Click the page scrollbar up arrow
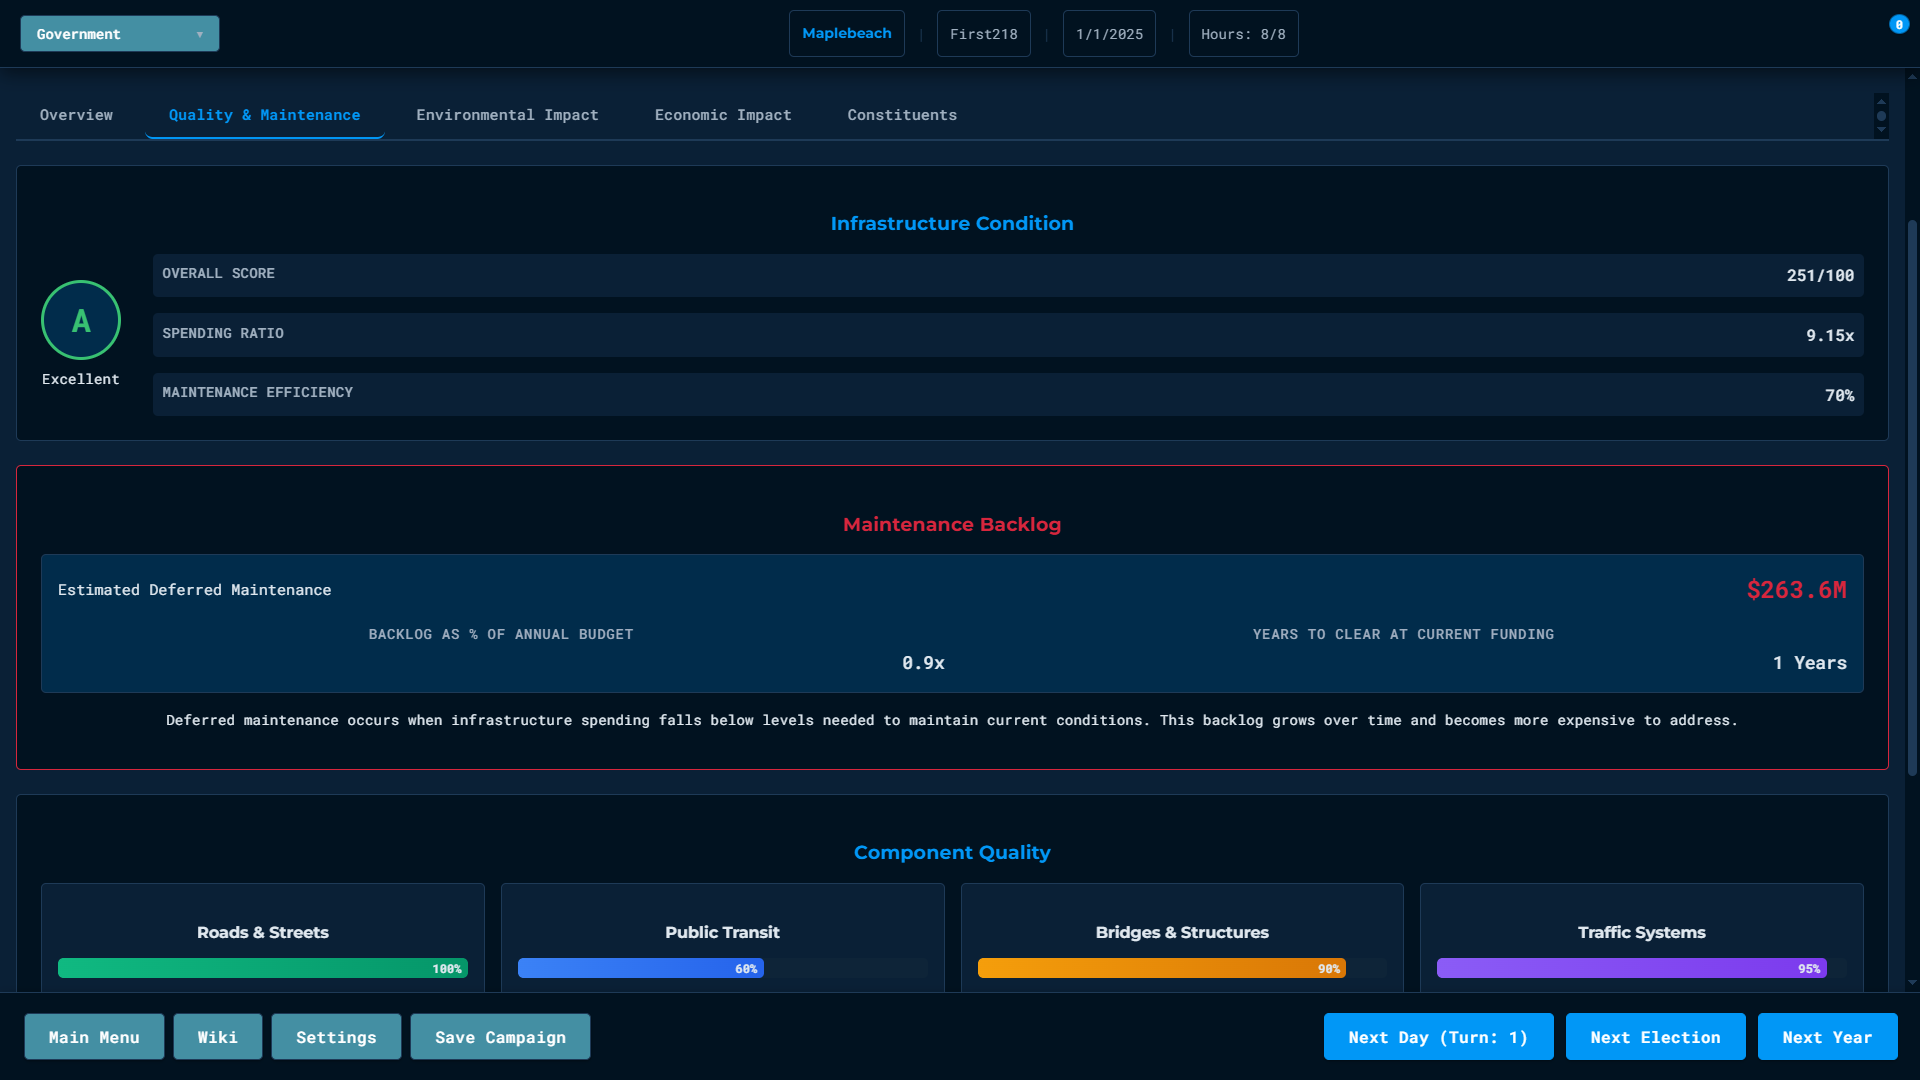The image size is (1920, 1080). tap(1912, 77)
